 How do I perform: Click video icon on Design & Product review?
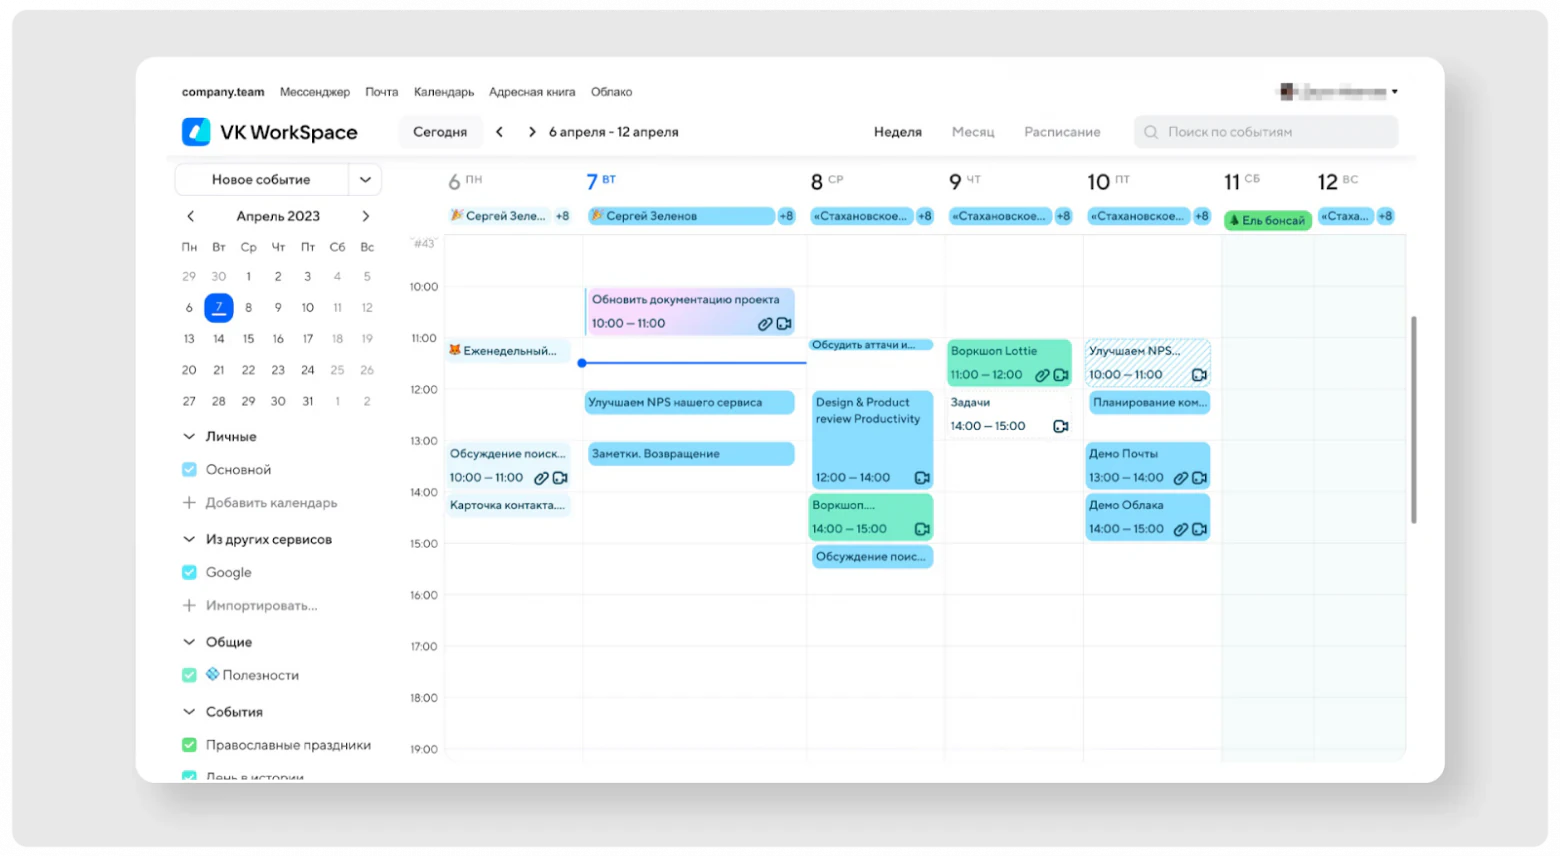point(922,478)
